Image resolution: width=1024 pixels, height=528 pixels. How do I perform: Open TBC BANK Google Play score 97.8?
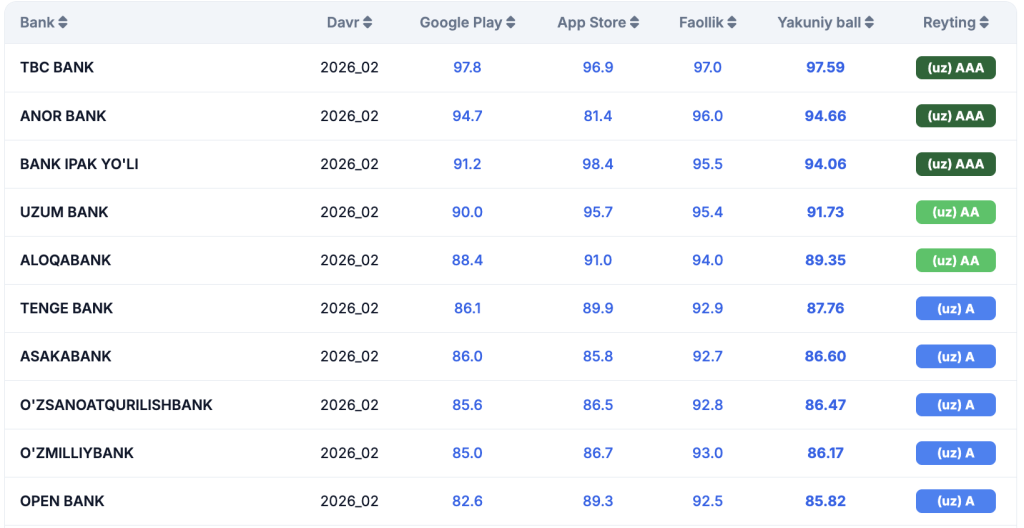[467, 68]
